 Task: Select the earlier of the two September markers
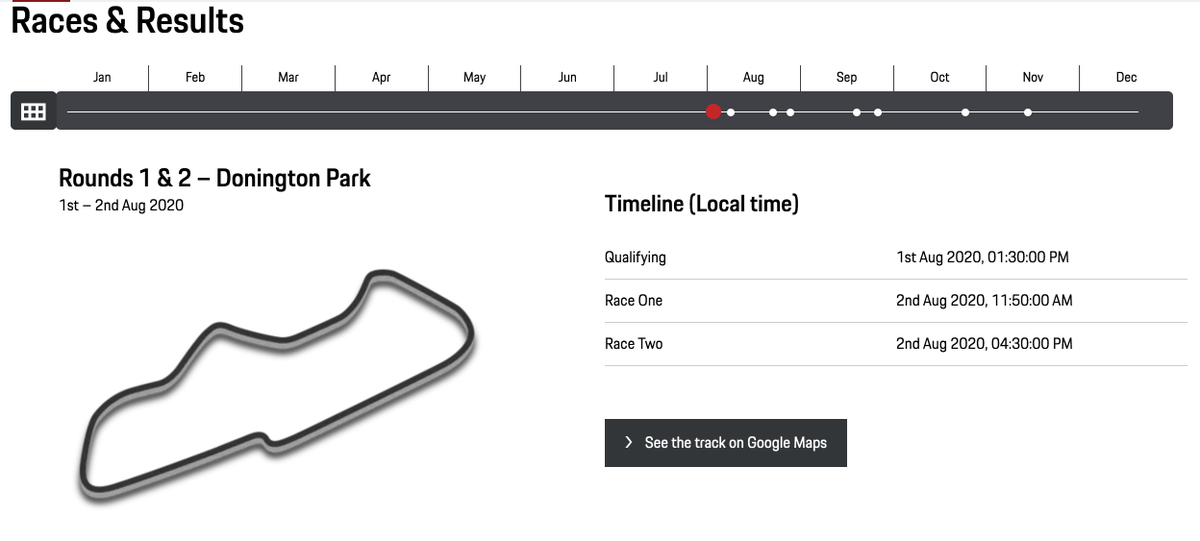pyautogui.click(x=857, y=112)
